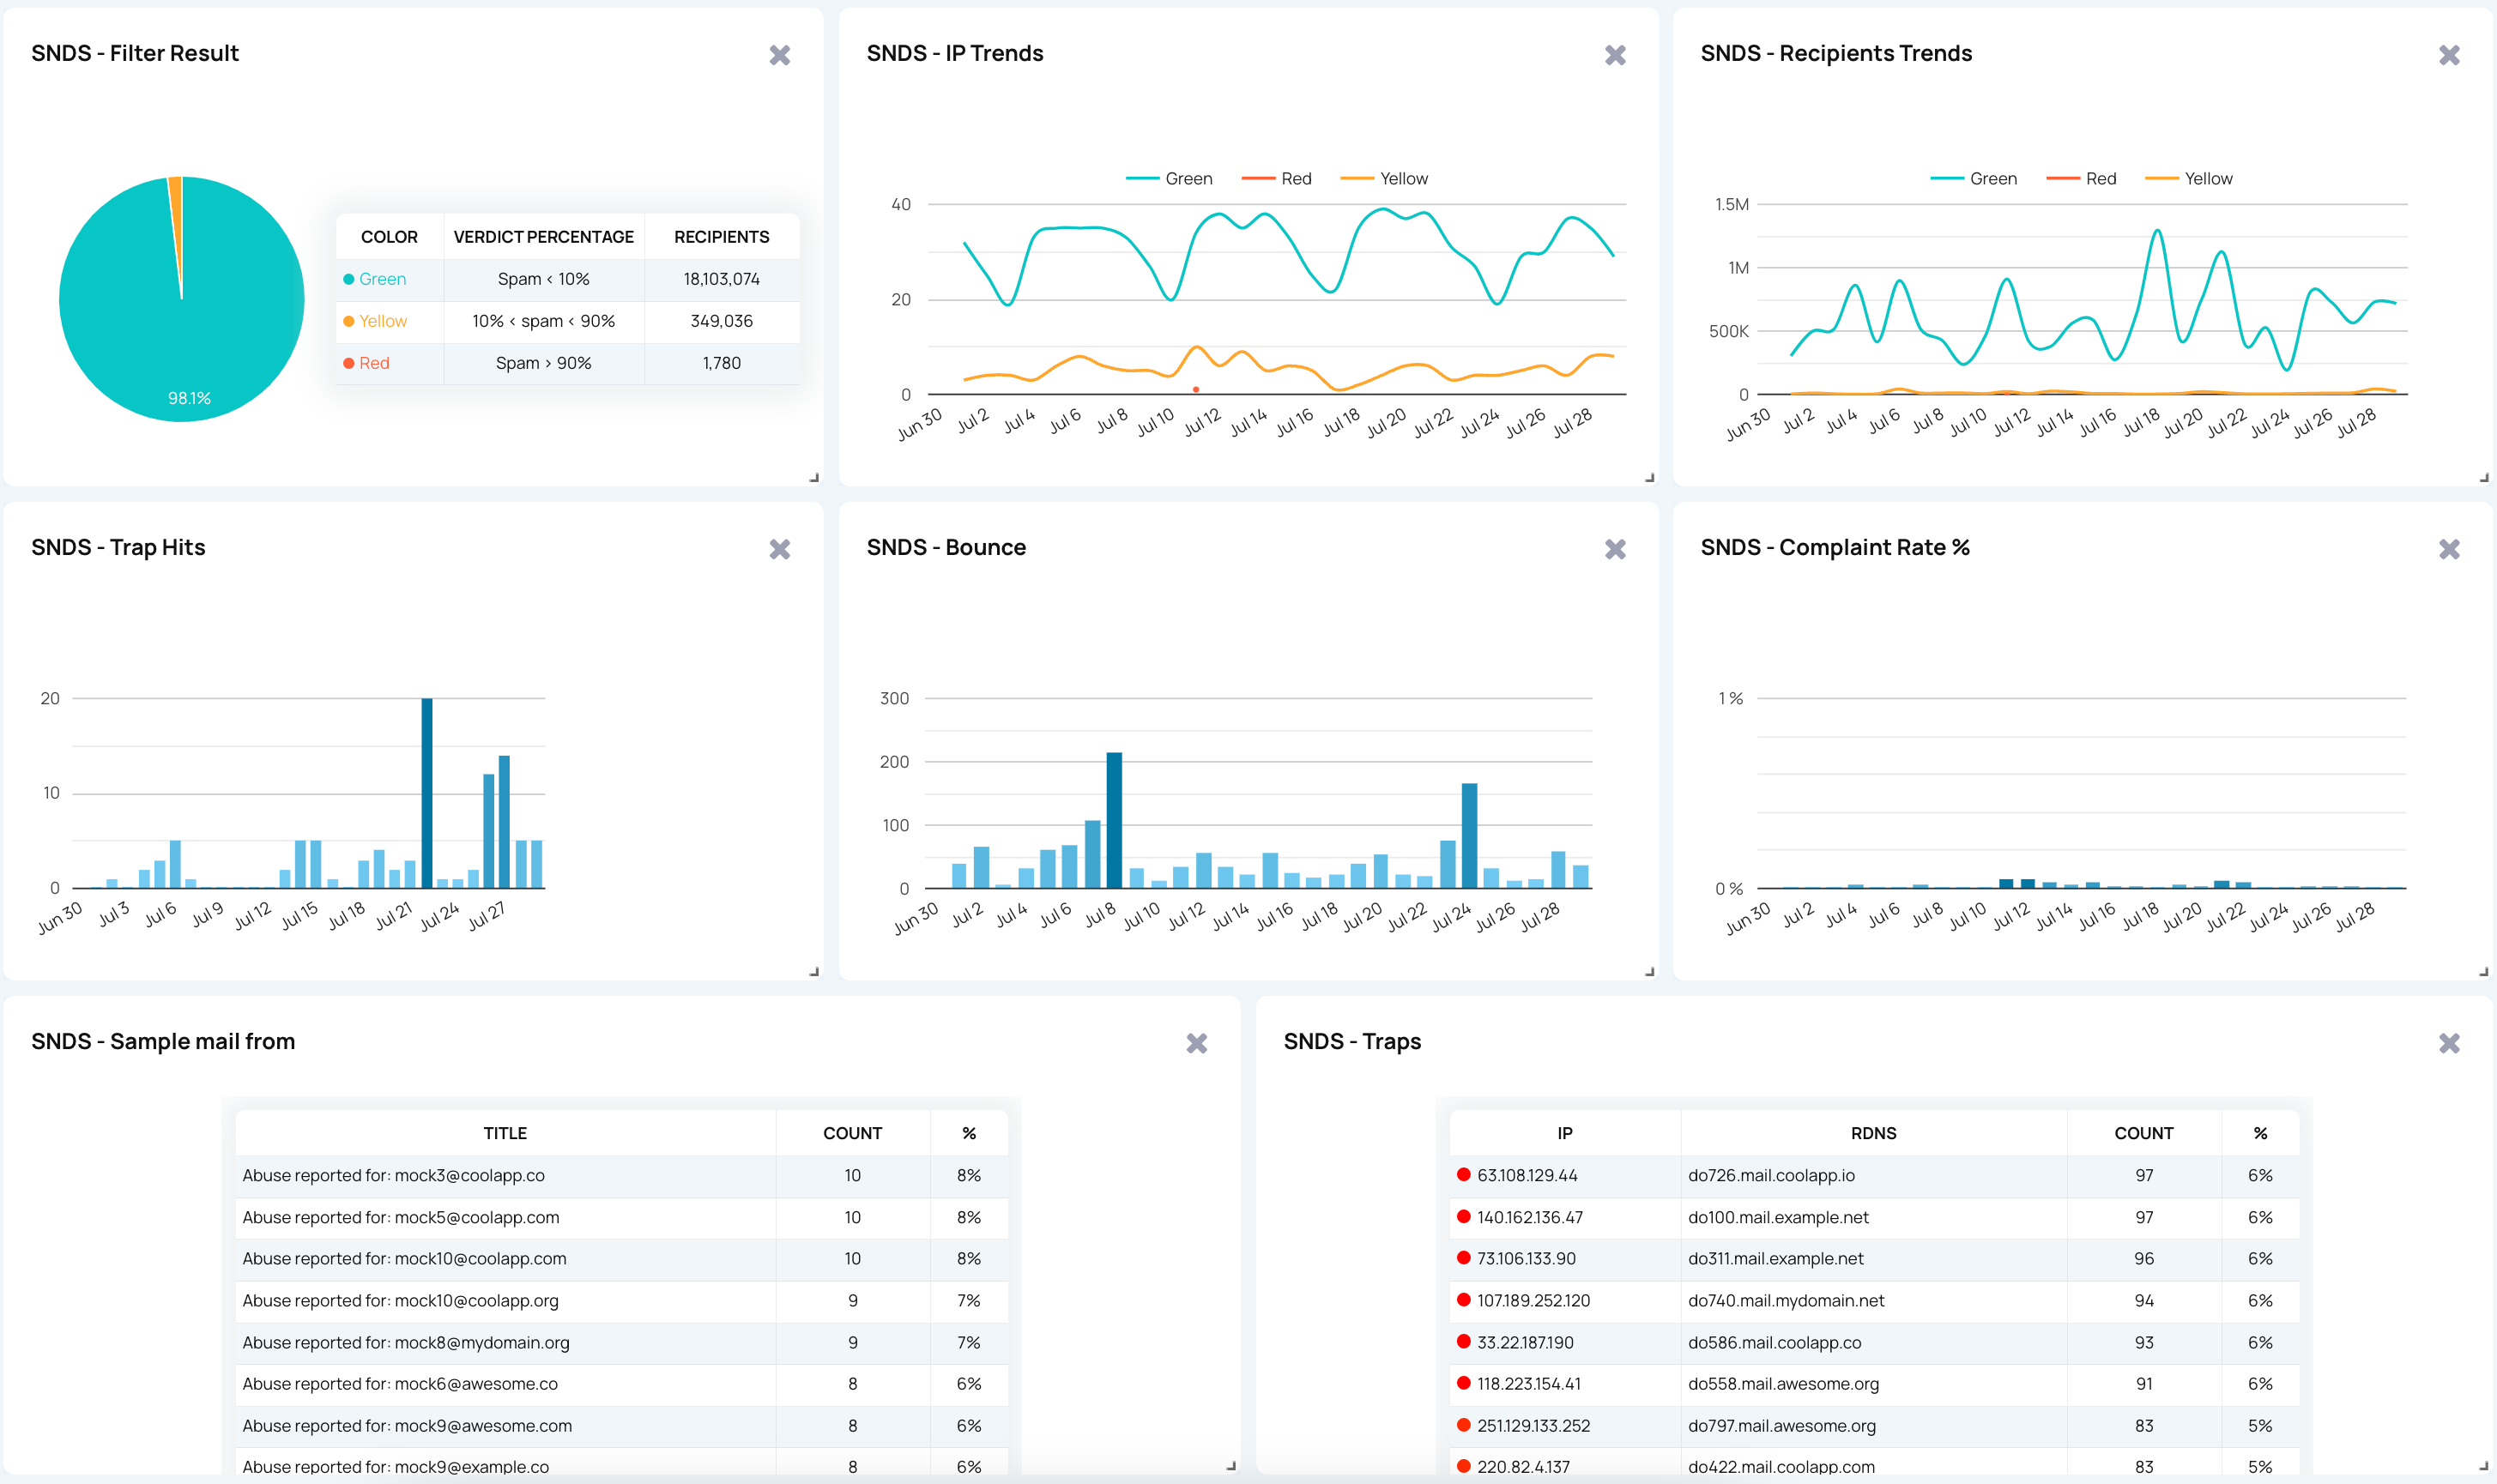
Task: Click RDNS do797.mail.awesome.org
Action: pyautogui.click(x=1782, y=1426)
